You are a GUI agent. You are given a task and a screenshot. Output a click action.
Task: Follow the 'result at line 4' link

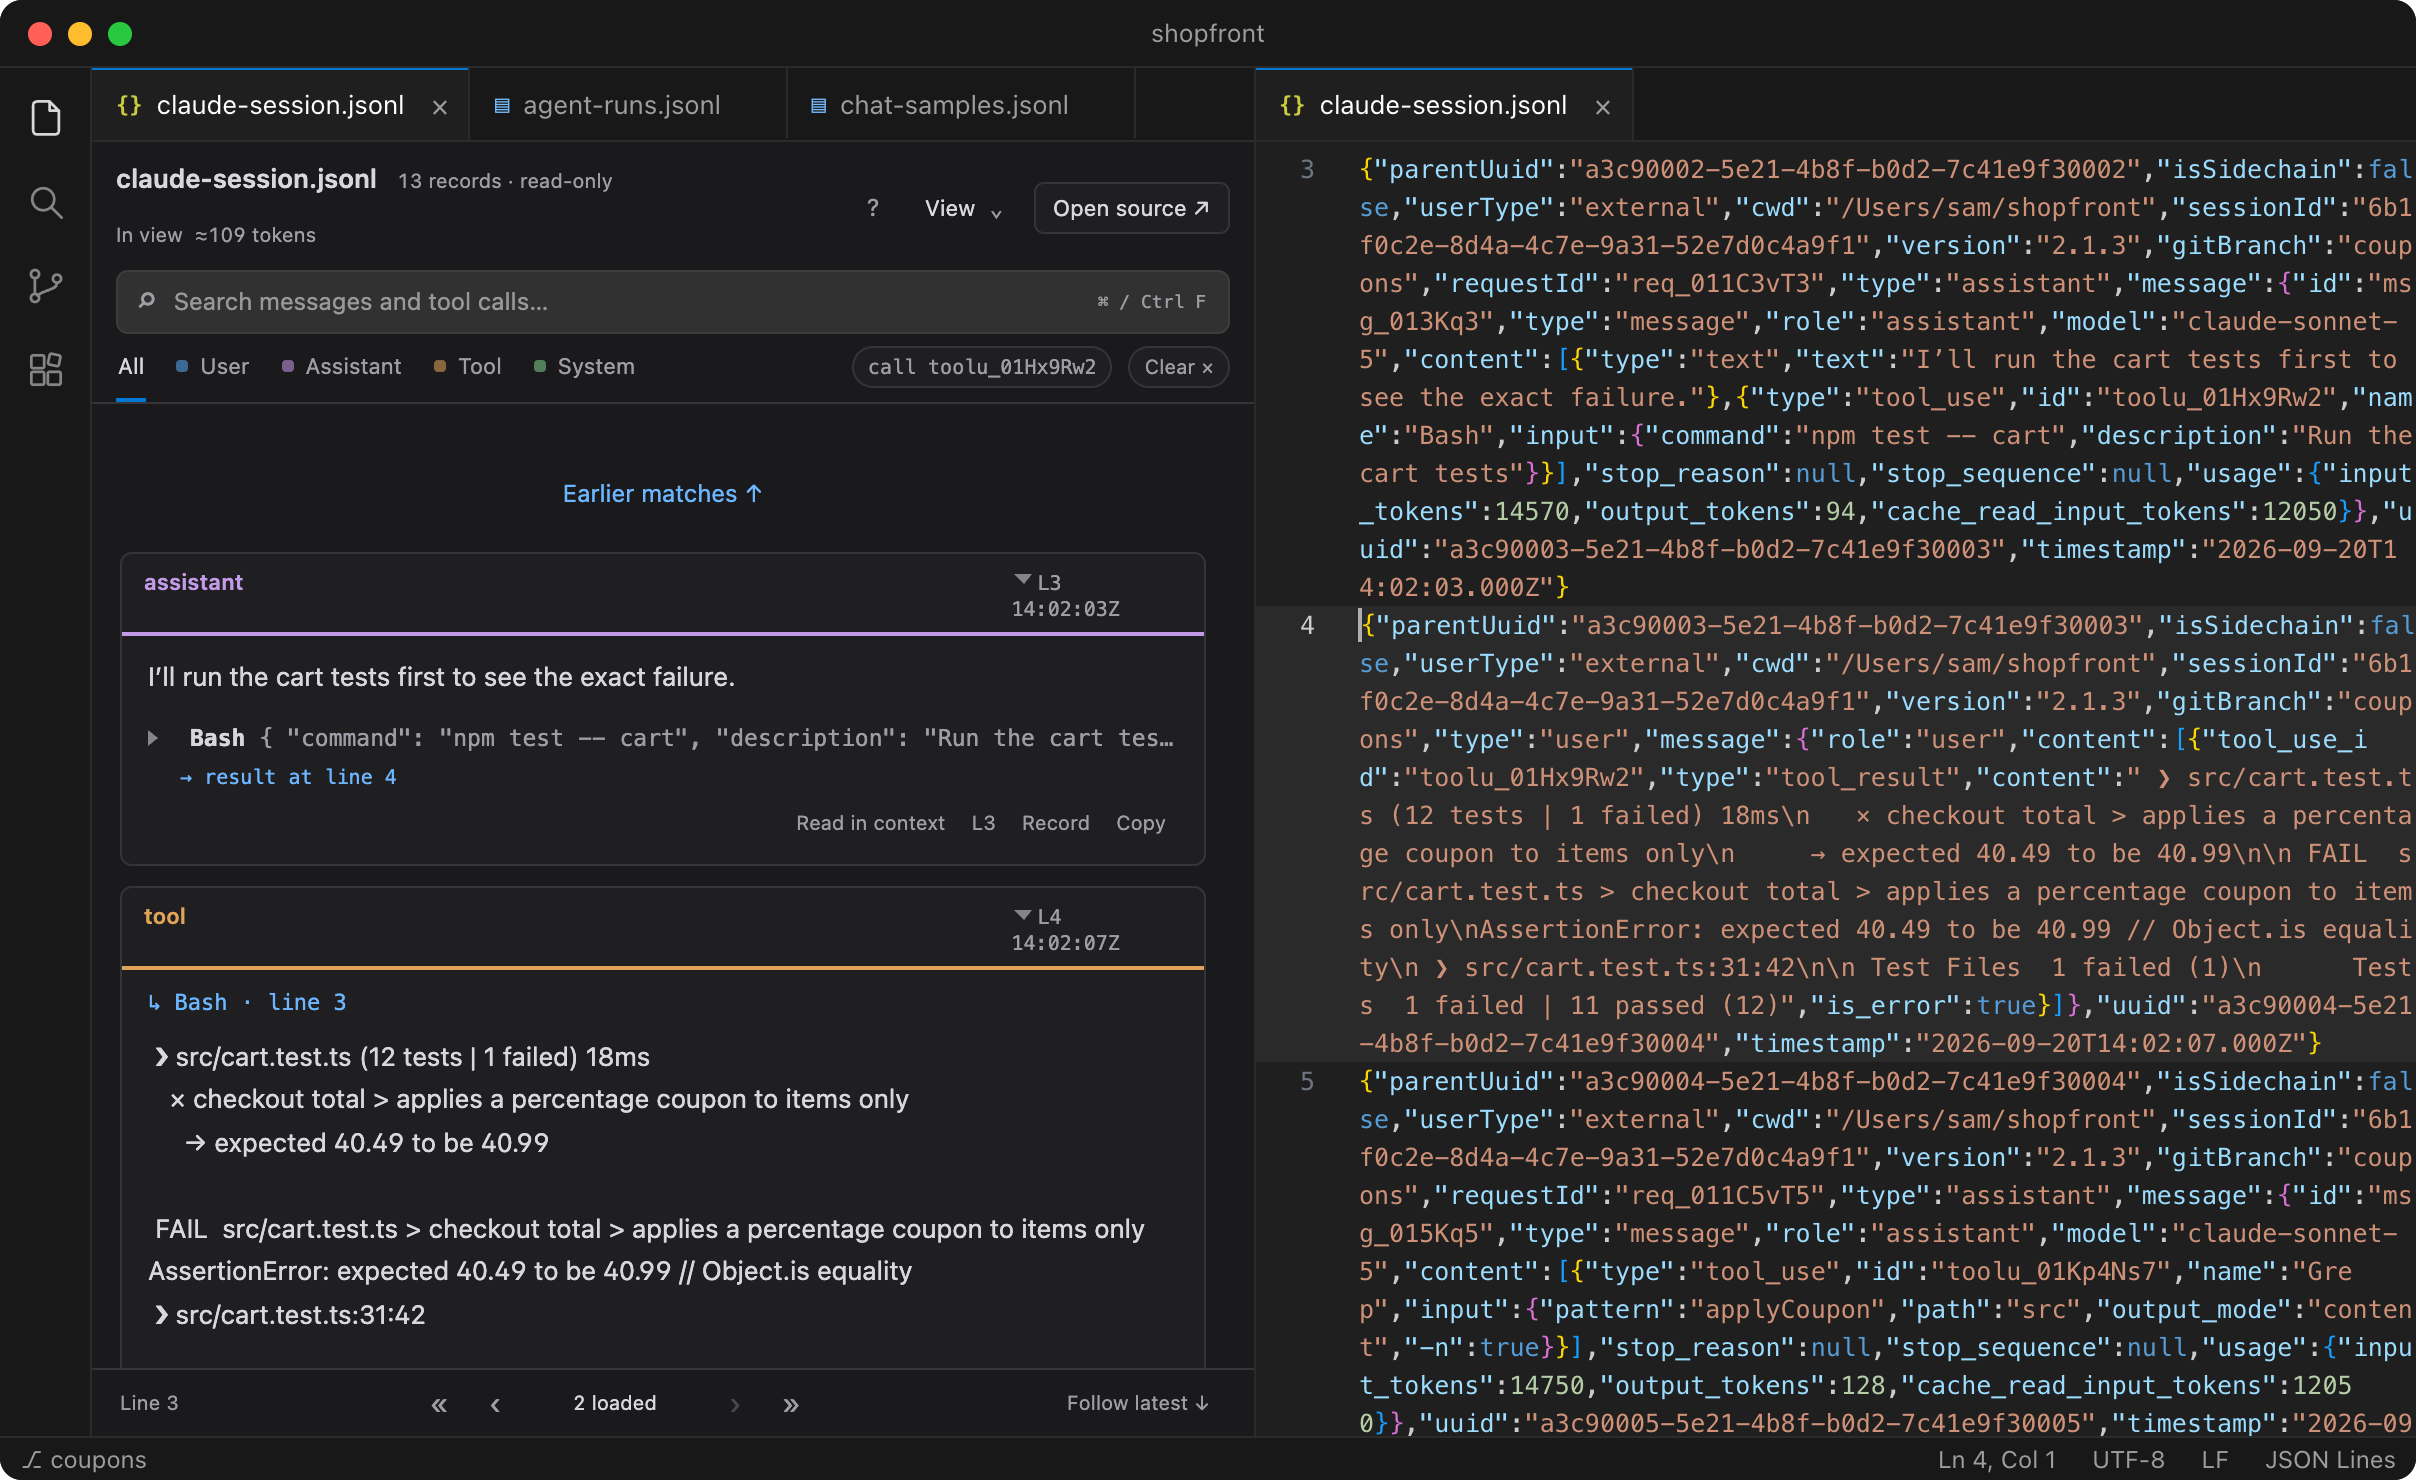click(x=288, y=777)
